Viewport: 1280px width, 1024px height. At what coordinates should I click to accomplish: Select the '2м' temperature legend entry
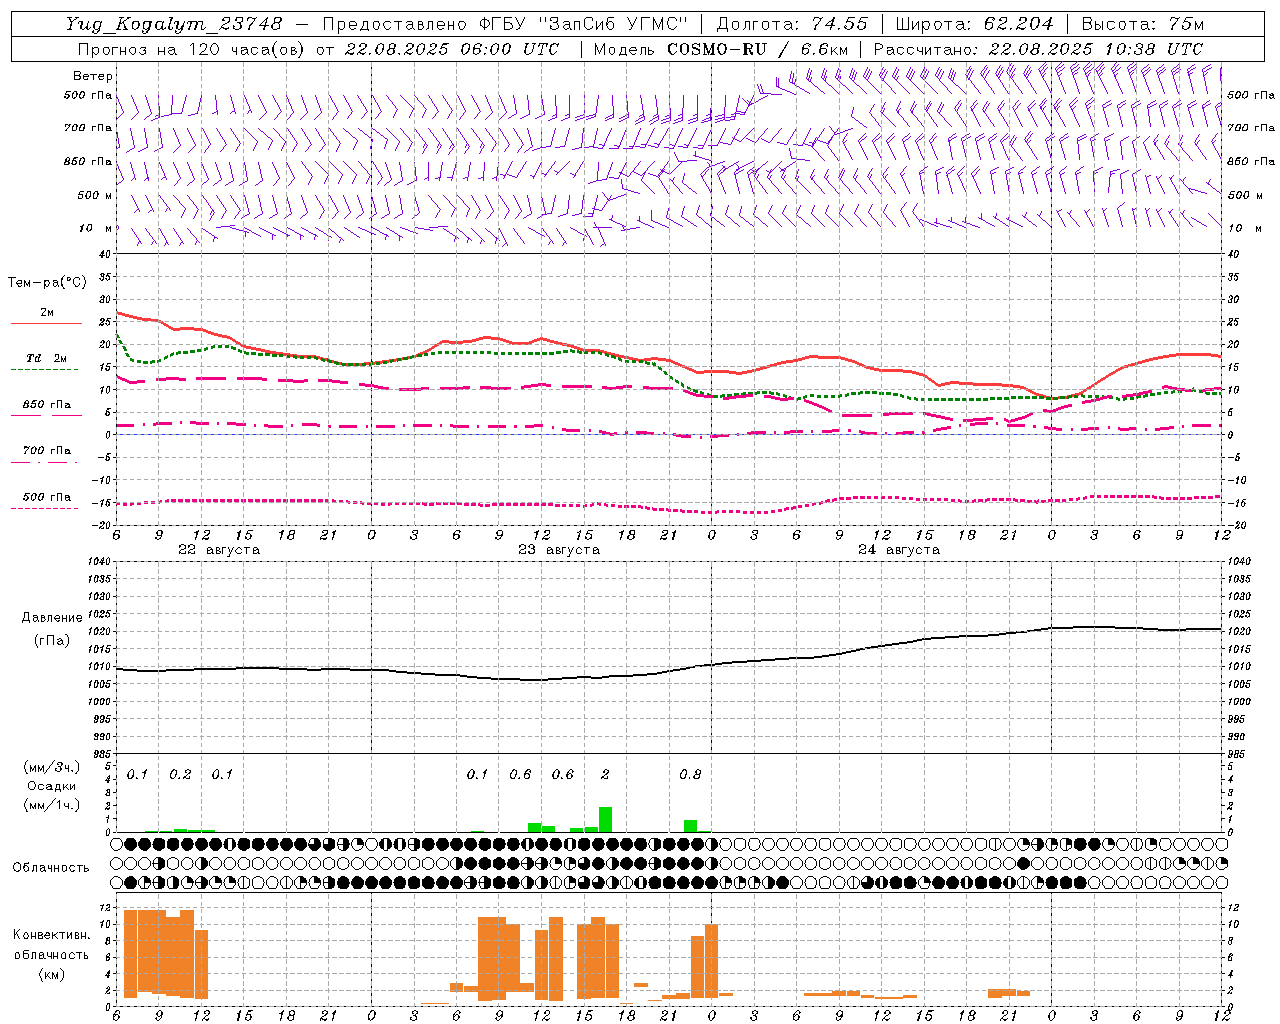47,312
